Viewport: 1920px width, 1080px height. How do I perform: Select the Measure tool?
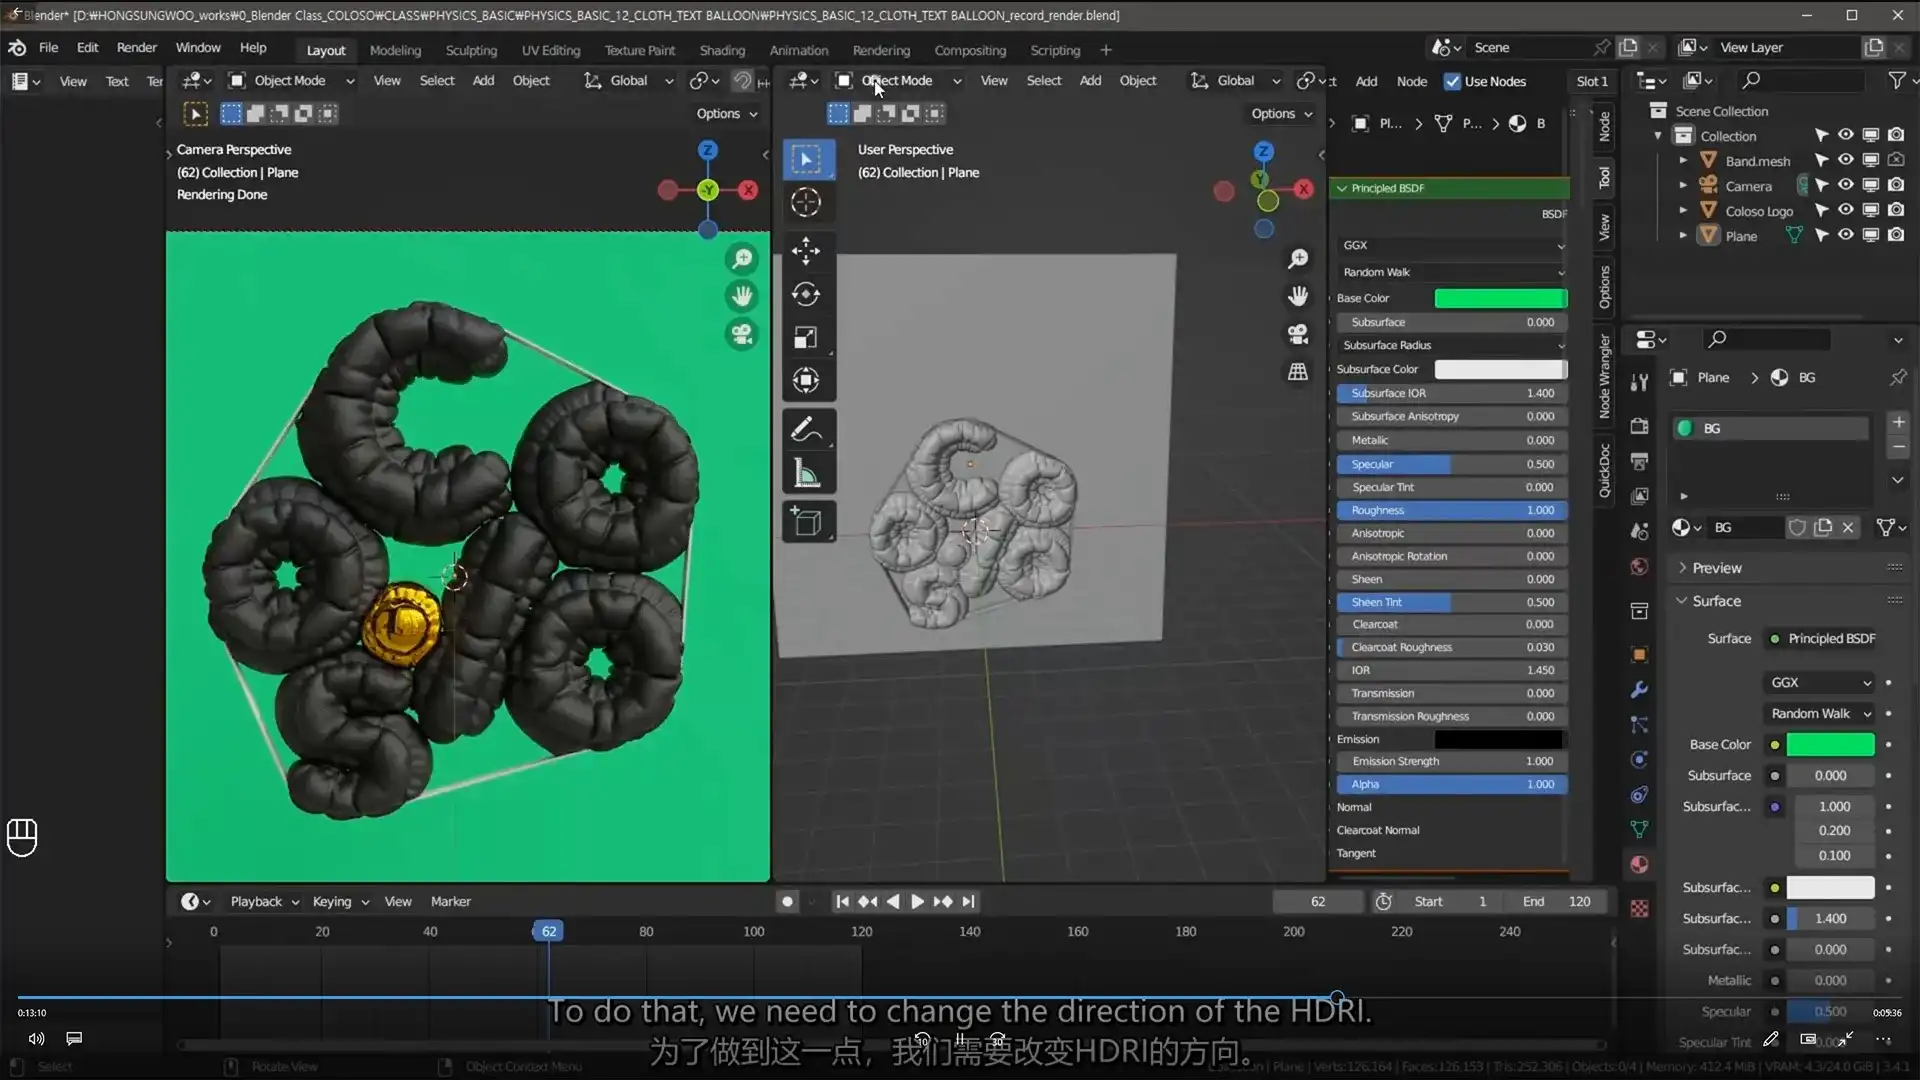[806, 472]
